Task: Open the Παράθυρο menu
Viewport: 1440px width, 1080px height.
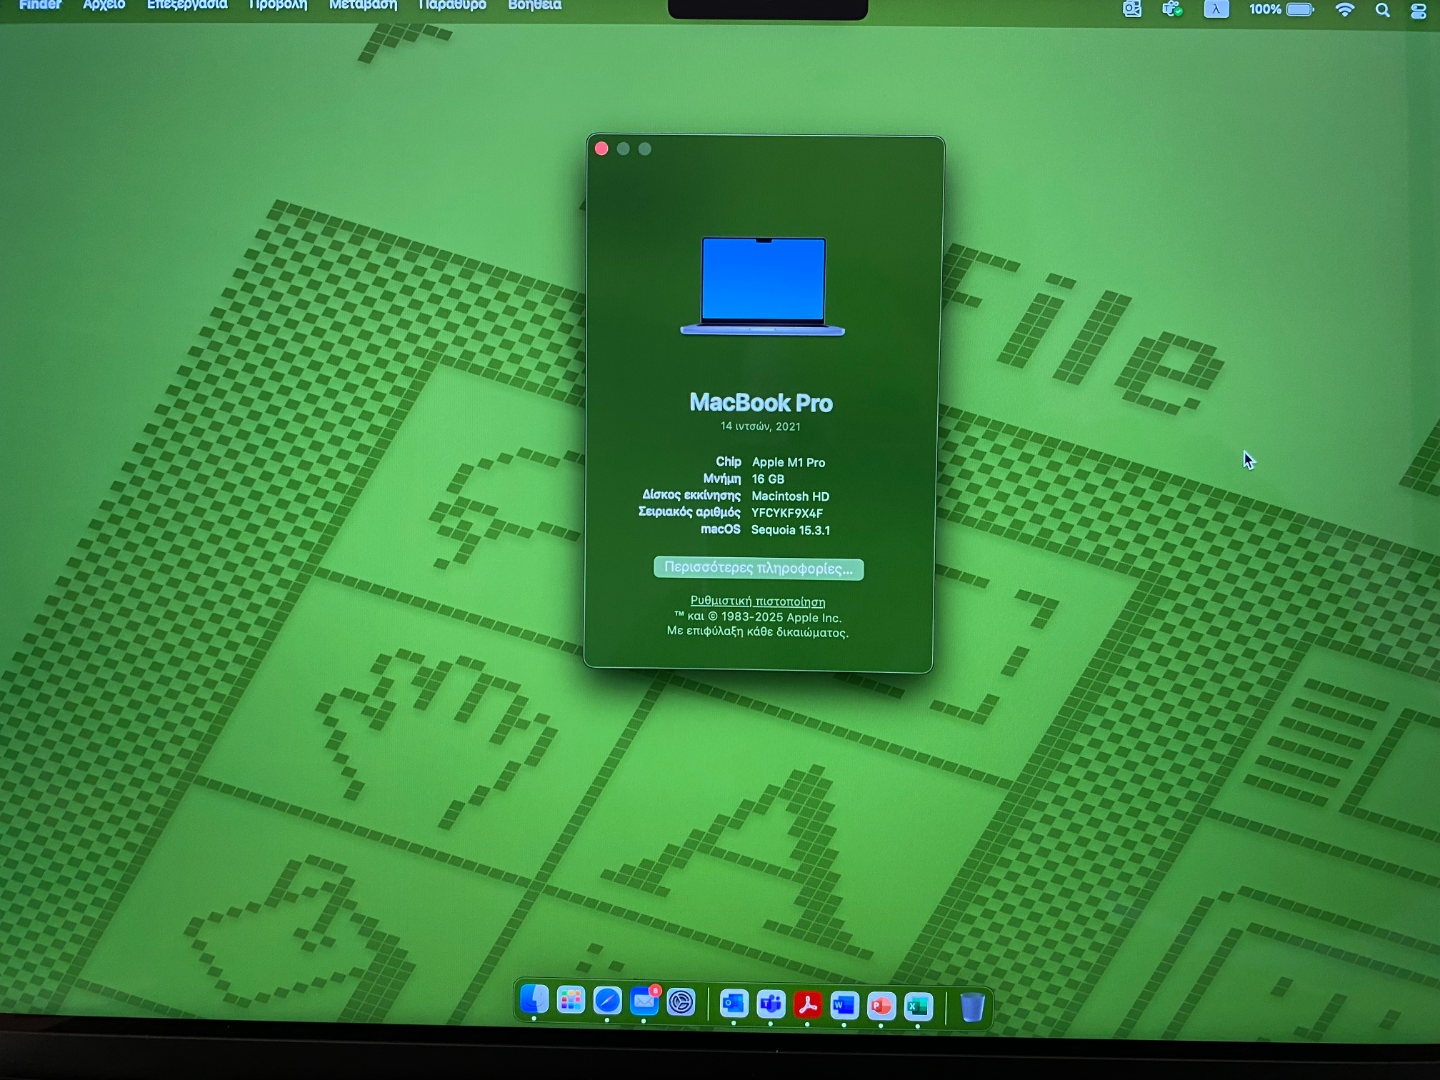Action: 452,5
